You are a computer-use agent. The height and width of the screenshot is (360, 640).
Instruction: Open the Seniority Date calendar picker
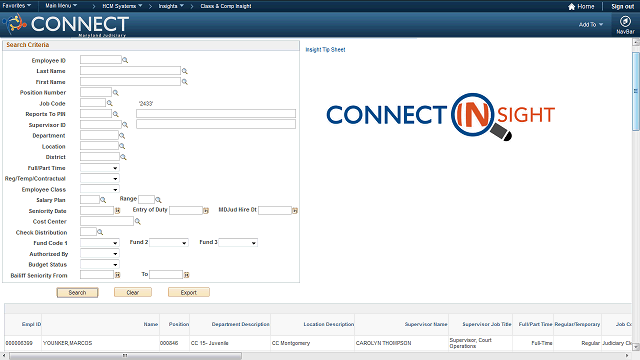118,211
